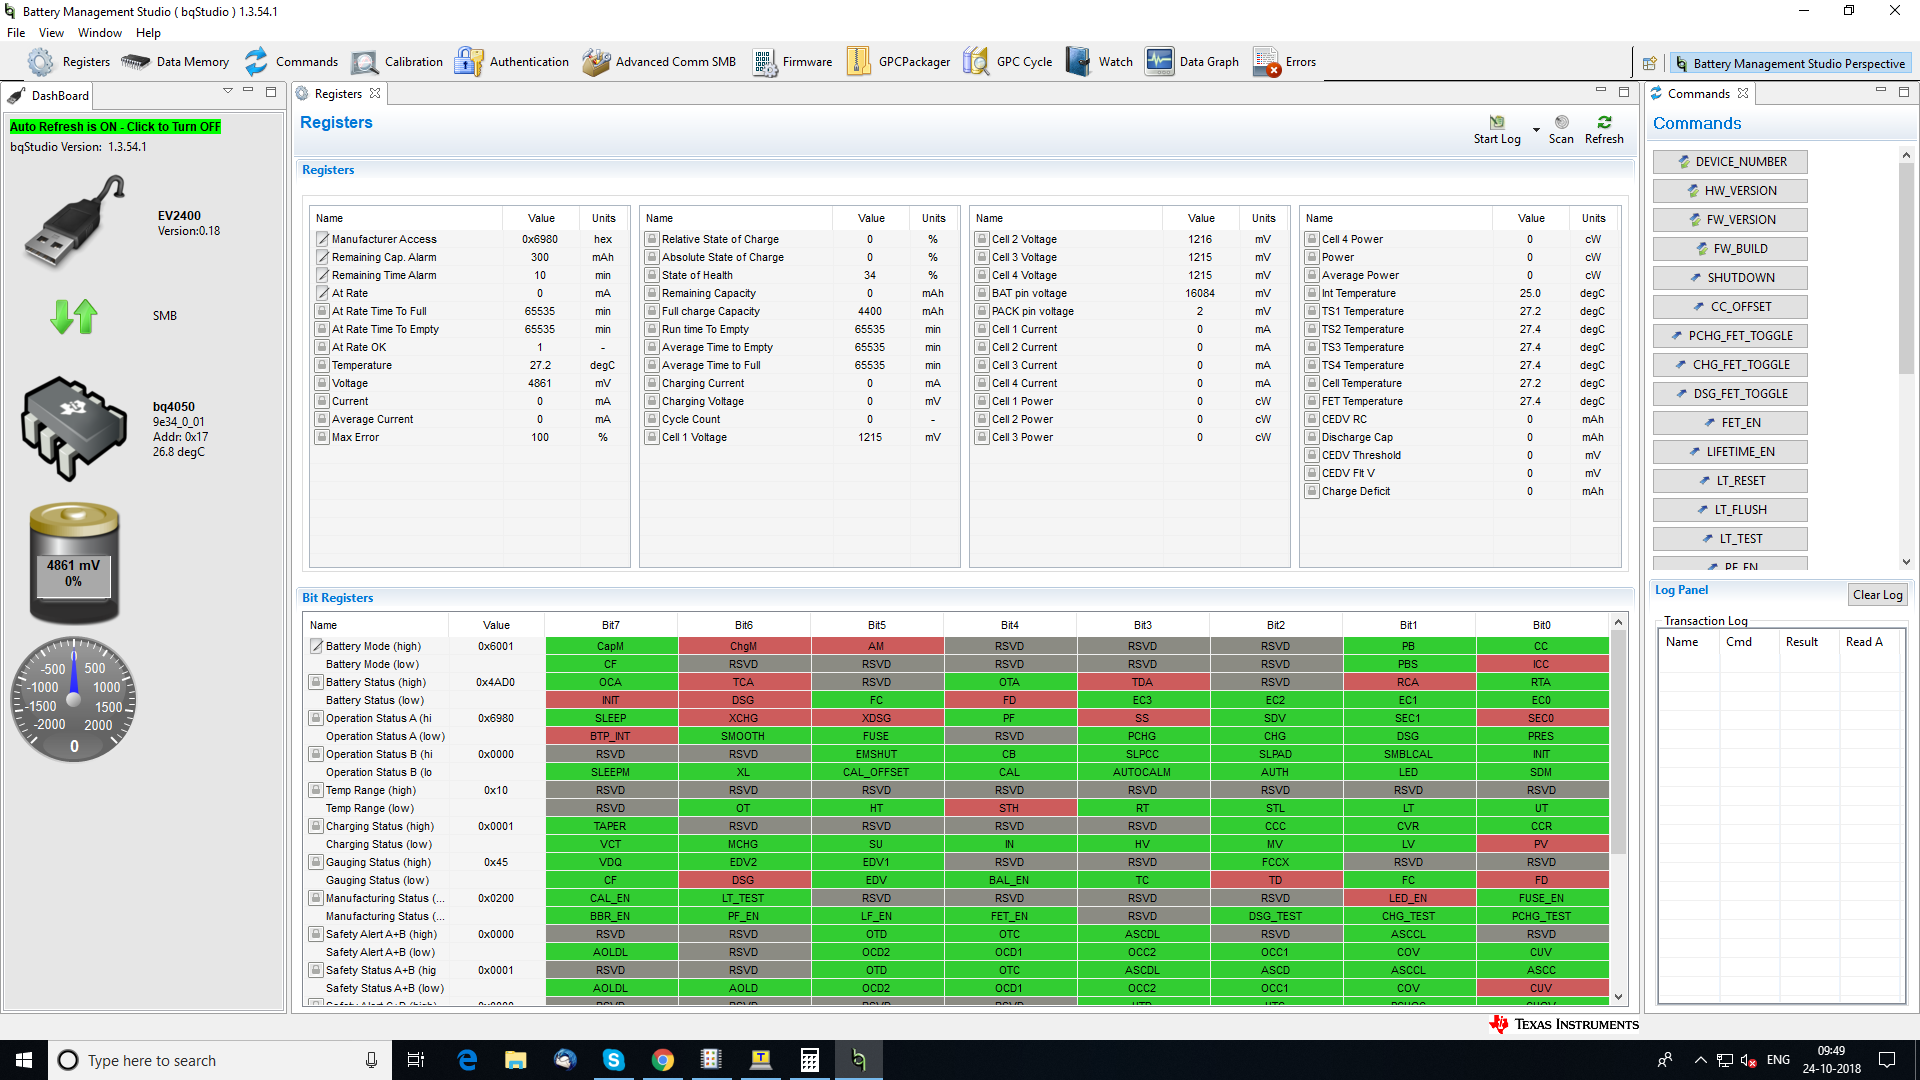The image size is (1920, 1080).
Task: Open the Help menu
Action: (148, 33)
